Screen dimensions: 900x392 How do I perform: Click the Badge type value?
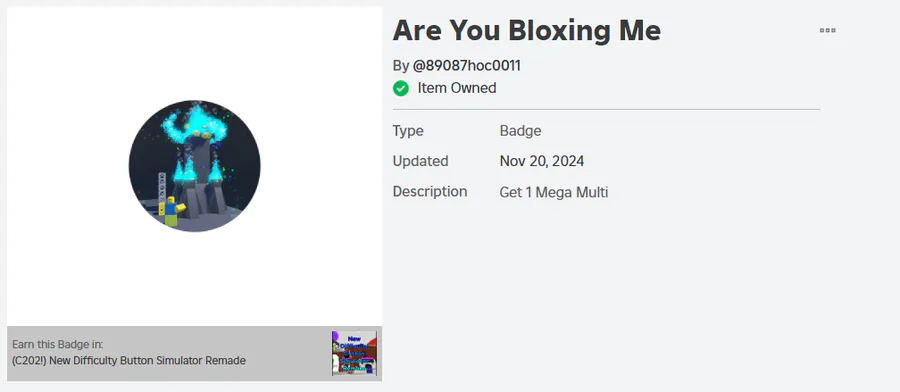[521, 131]
